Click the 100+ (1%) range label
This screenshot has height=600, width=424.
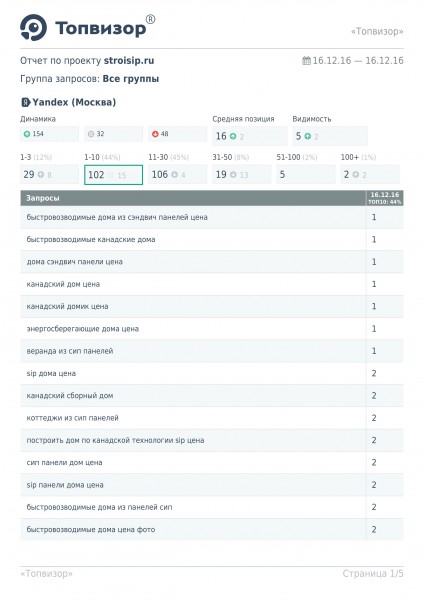pos(358,157)
